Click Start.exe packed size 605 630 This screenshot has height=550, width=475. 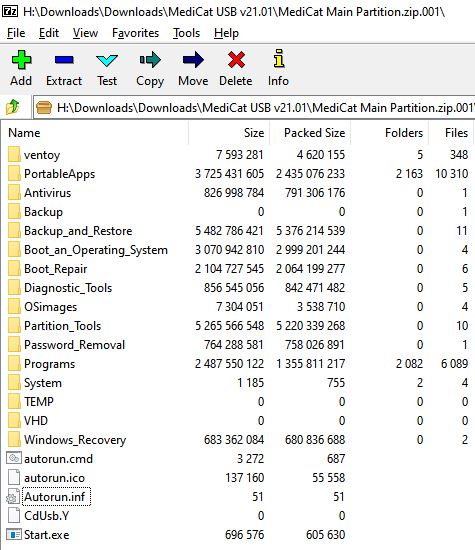[326, 535]
